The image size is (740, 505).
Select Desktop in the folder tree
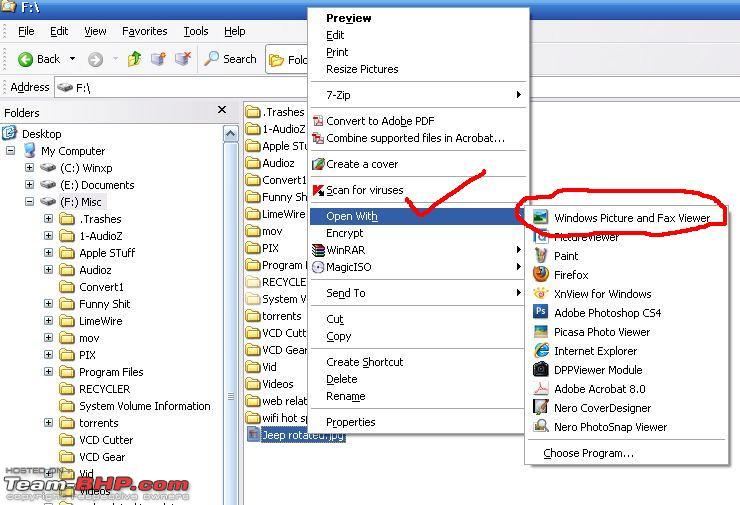[x=42, y=134]
